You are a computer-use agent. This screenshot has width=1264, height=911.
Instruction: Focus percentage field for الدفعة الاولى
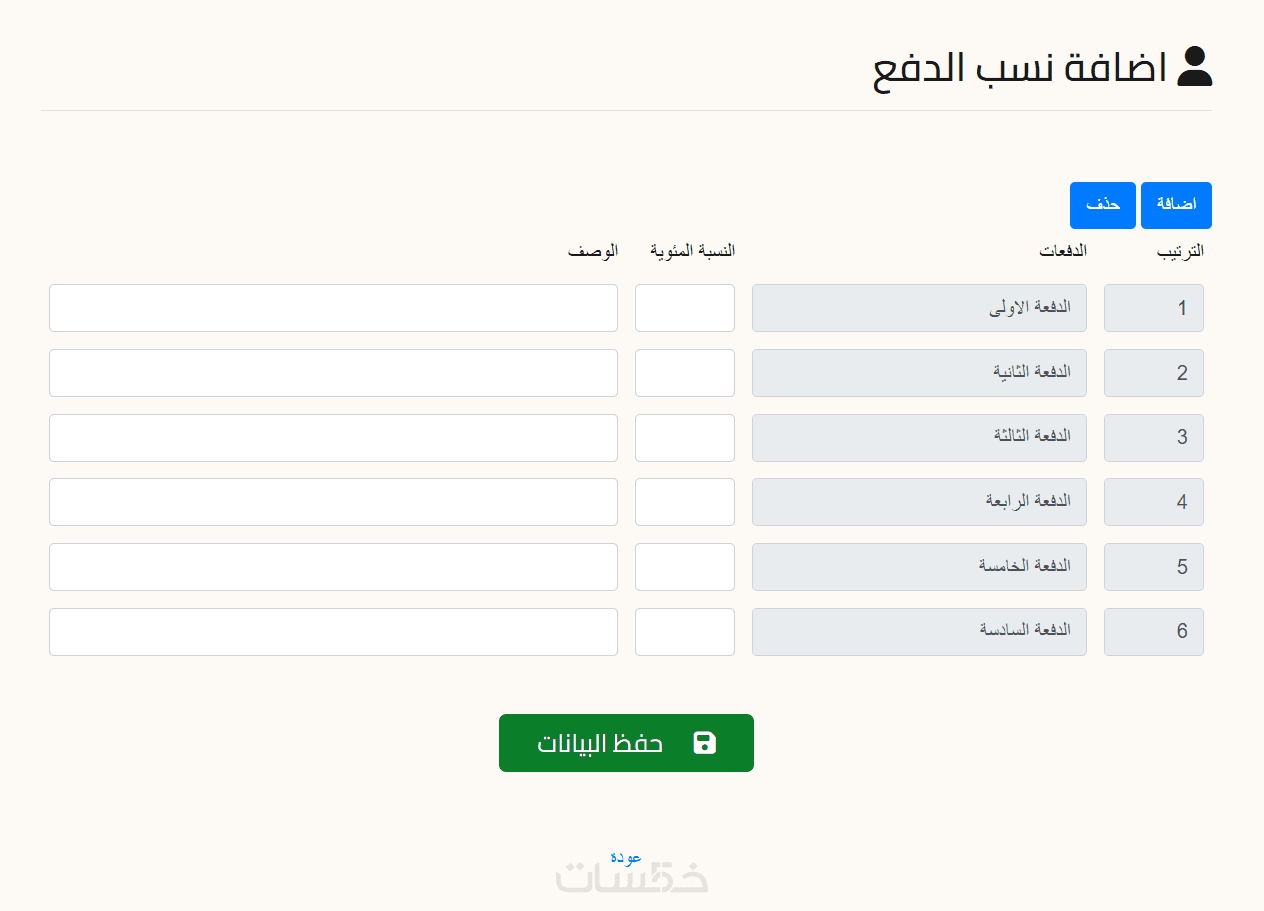(x=685, y=308)
